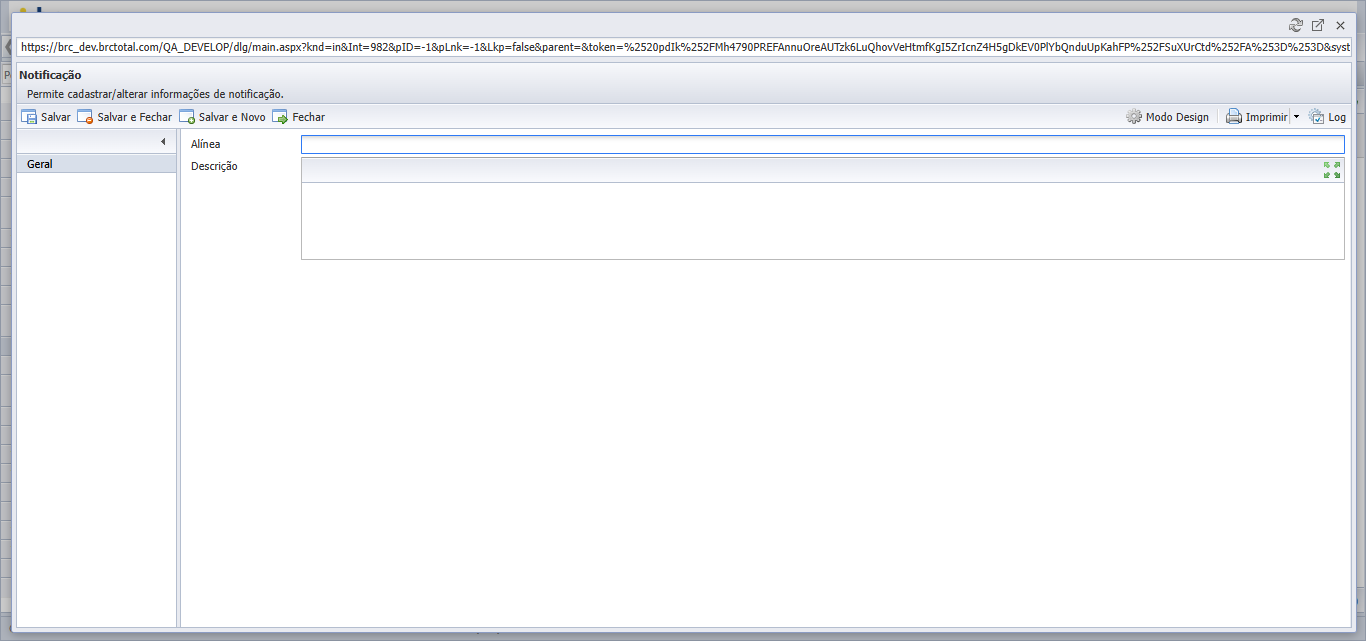This screenshot has width=1366, height=641.
Task: Close the Notificação dialog with the X
Action: tap(1340, 25)
